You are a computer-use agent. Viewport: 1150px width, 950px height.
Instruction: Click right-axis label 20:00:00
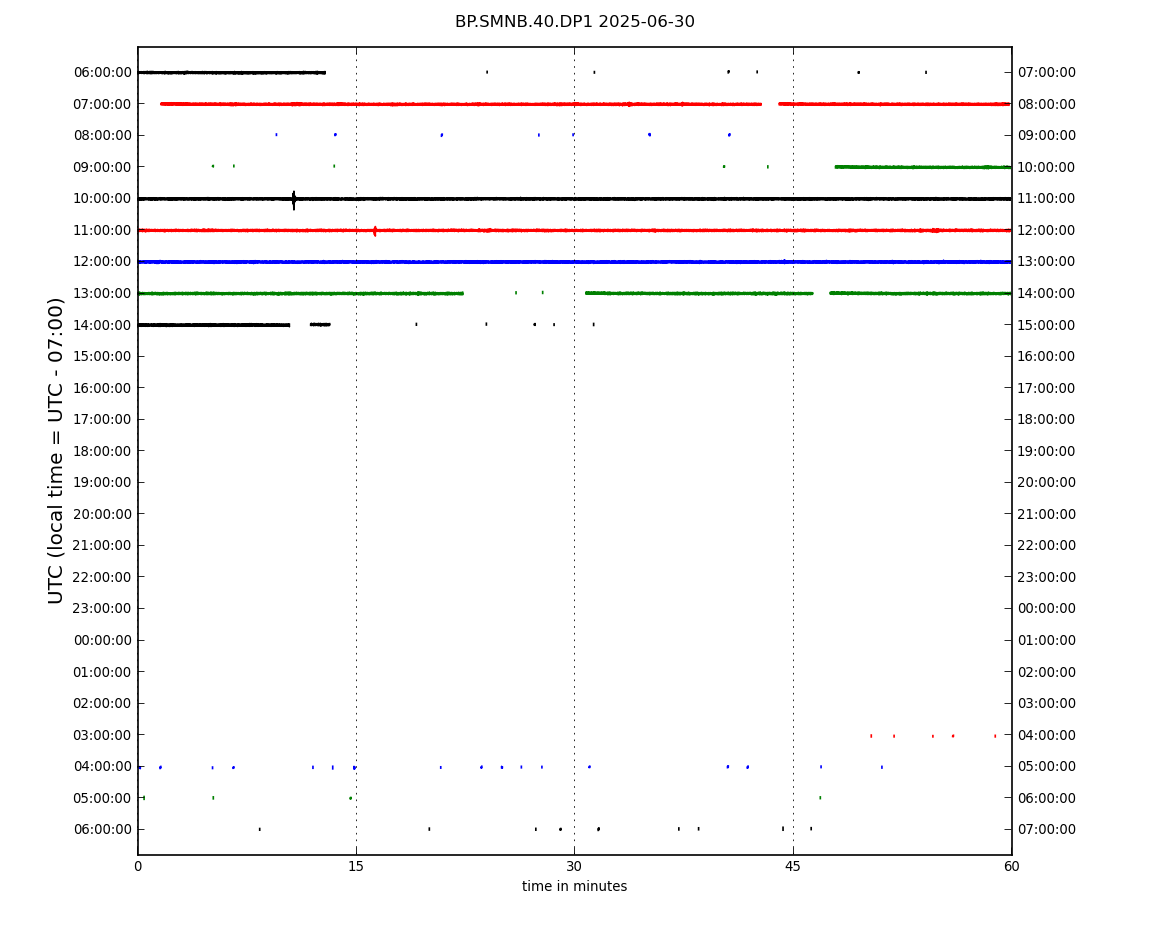(x=1047, y=482)
